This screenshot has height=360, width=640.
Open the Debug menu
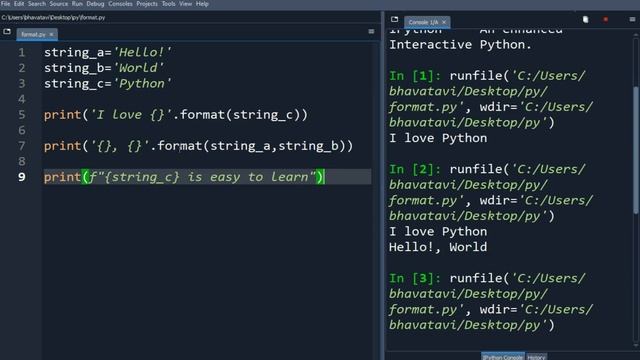click(95, 4)
